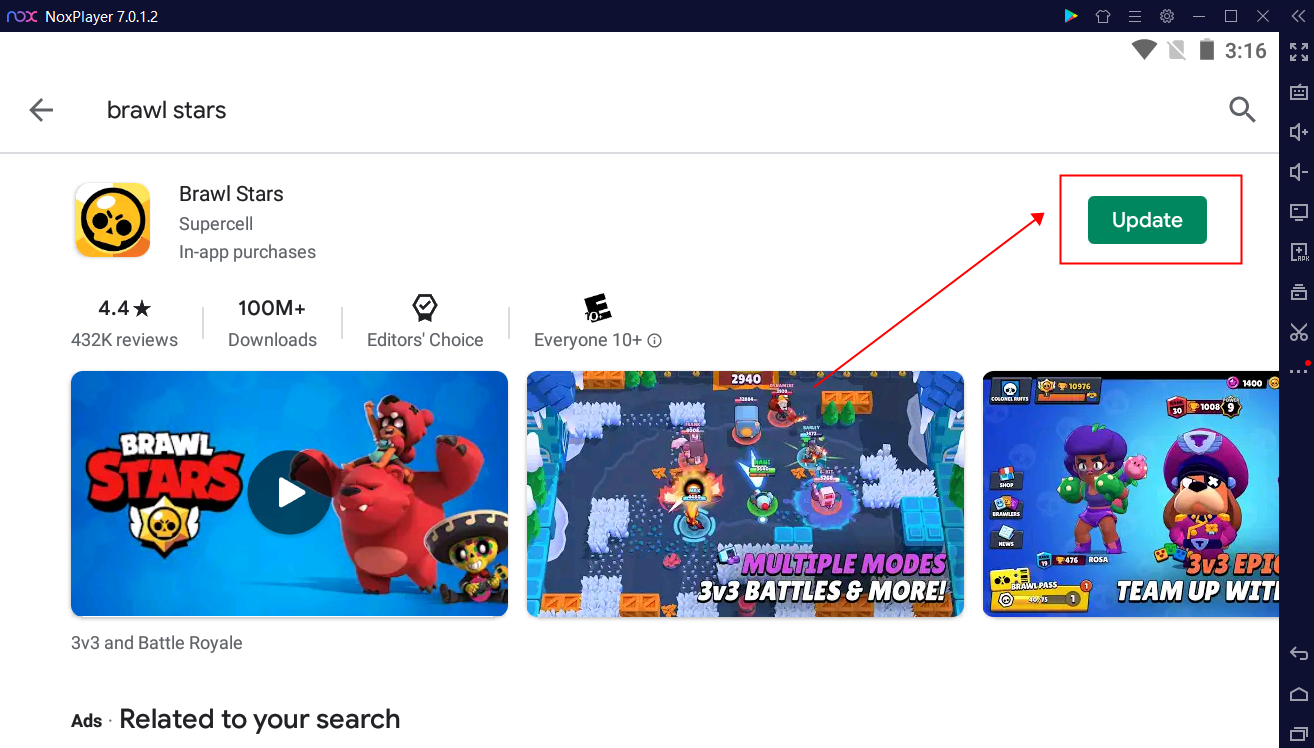
Task: Open the Supercell developer name
Action: 216,224
